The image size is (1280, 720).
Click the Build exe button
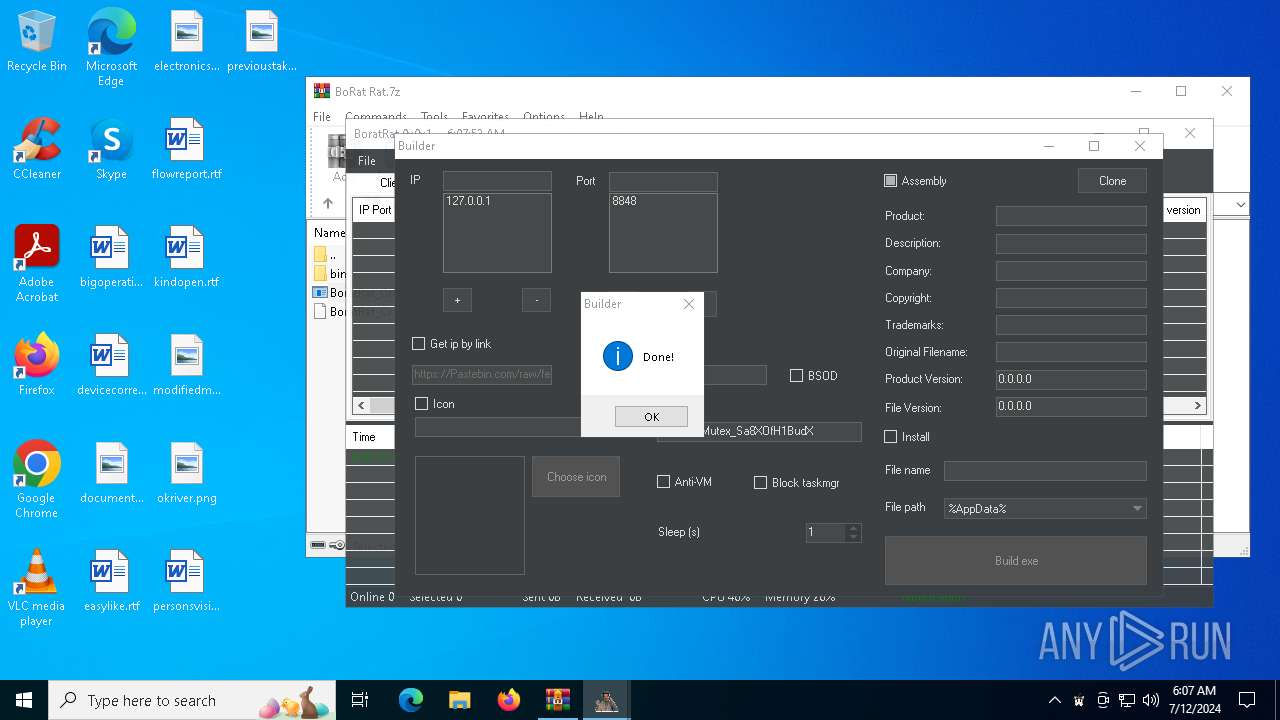[x=1016, y=561]
